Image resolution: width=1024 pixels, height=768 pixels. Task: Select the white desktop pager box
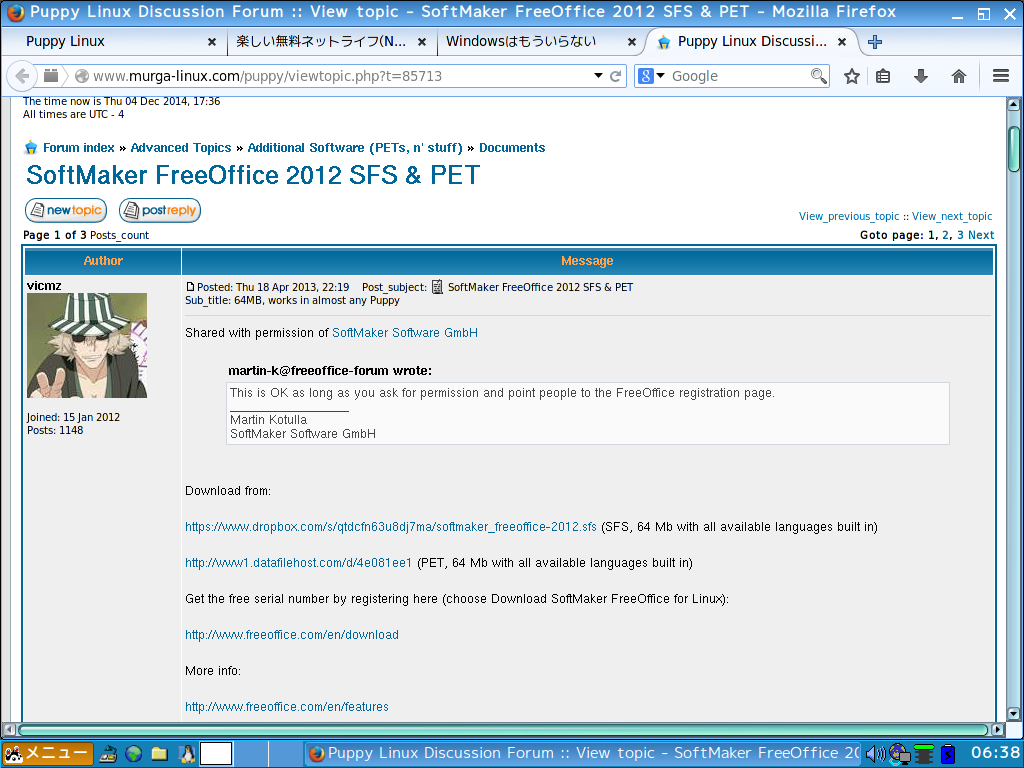[216, 754]
